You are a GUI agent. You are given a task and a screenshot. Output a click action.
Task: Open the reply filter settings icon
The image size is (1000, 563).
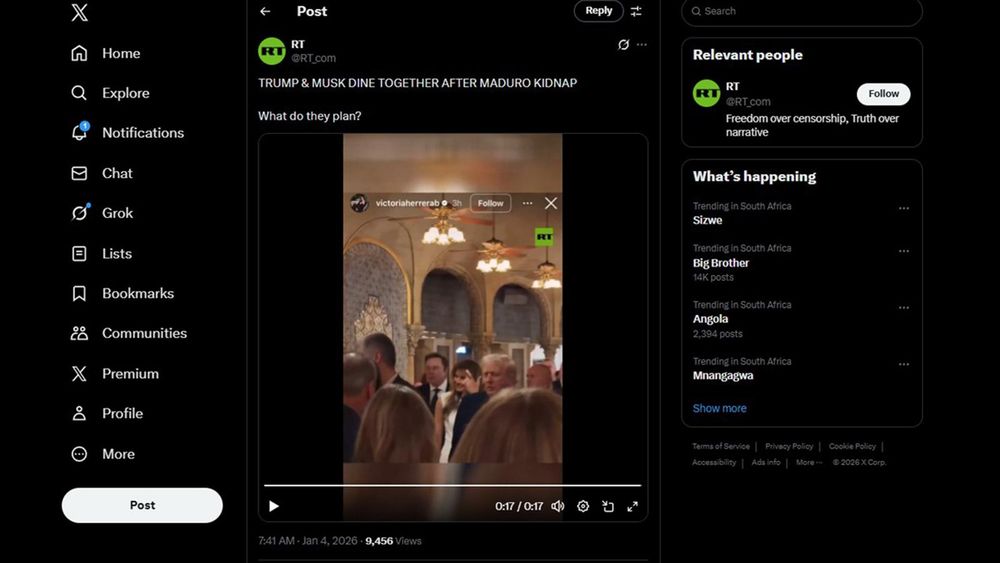[636, 11]
